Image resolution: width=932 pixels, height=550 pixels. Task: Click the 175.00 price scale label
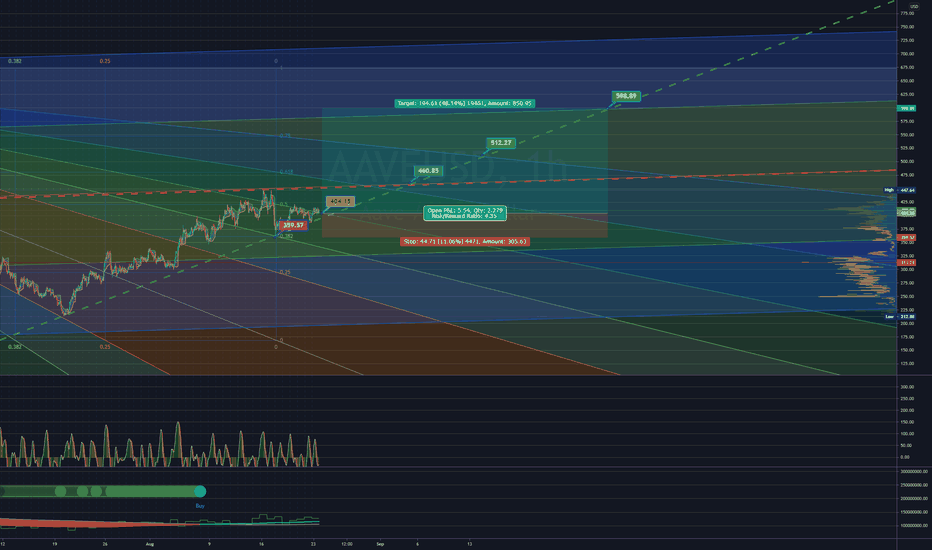(x=908, y=337)
